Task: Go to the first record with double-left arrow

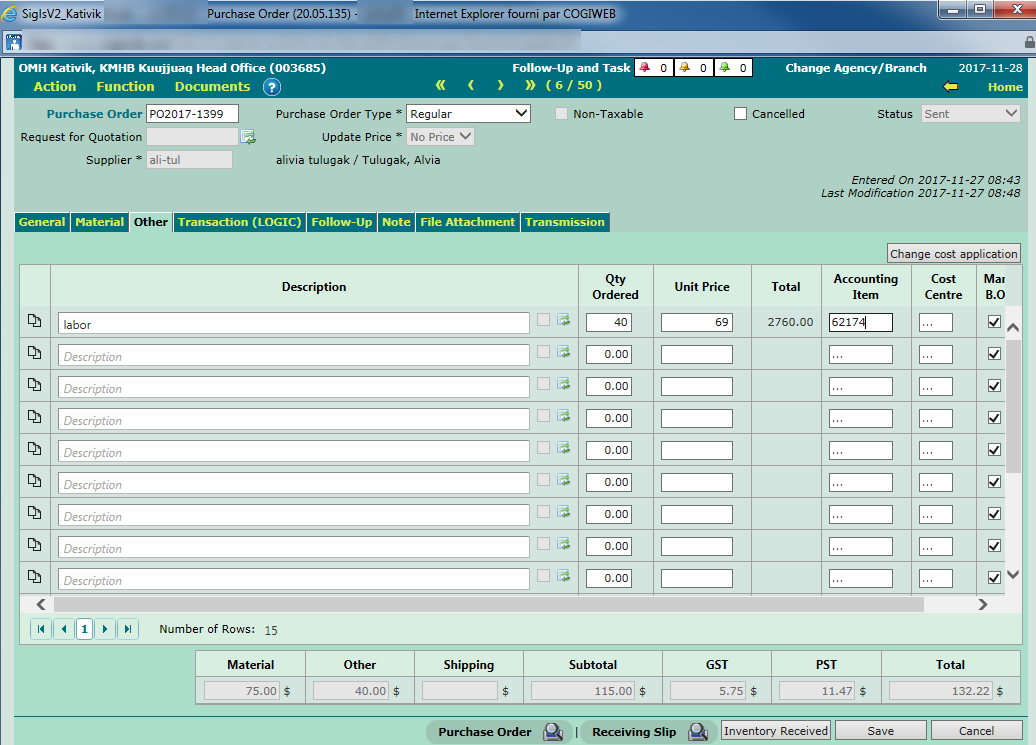Action: (440, 85)
